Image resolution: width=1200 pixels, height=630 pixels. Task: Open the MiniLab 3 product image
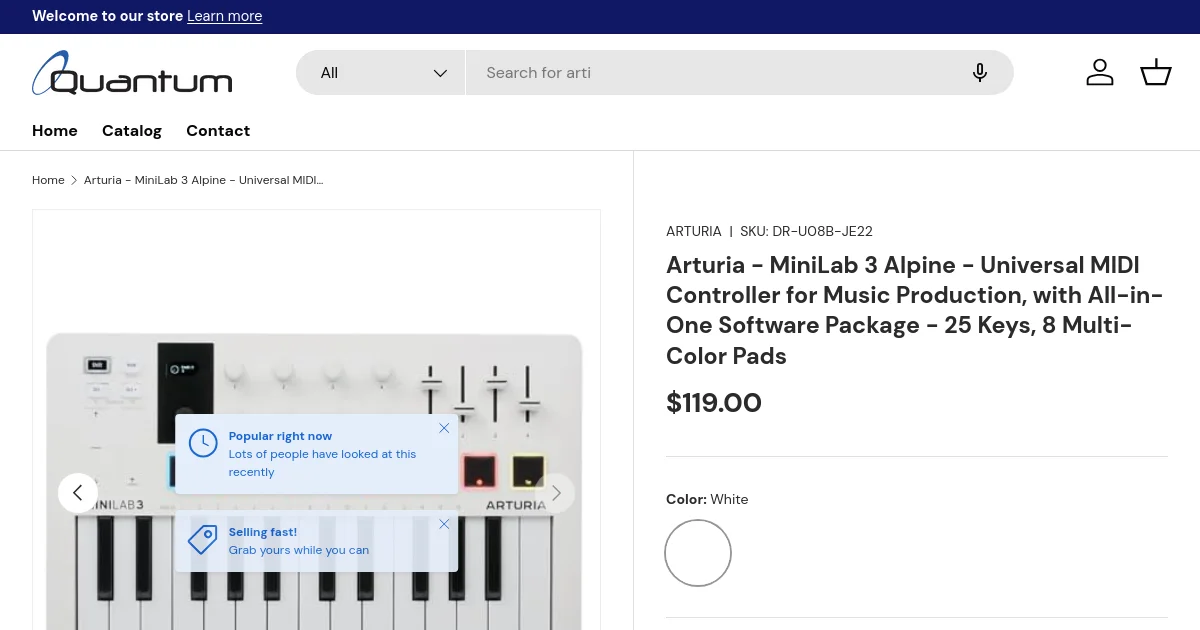coord(316,420)
